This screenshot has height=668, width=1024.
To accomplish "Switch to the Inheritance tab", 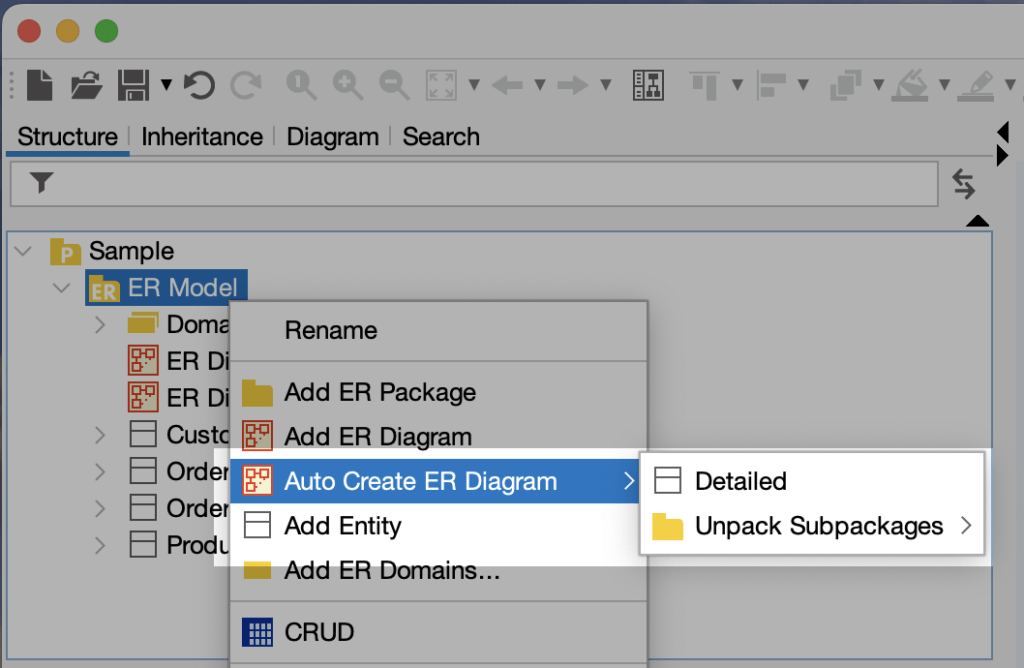I will coord(202,137).
